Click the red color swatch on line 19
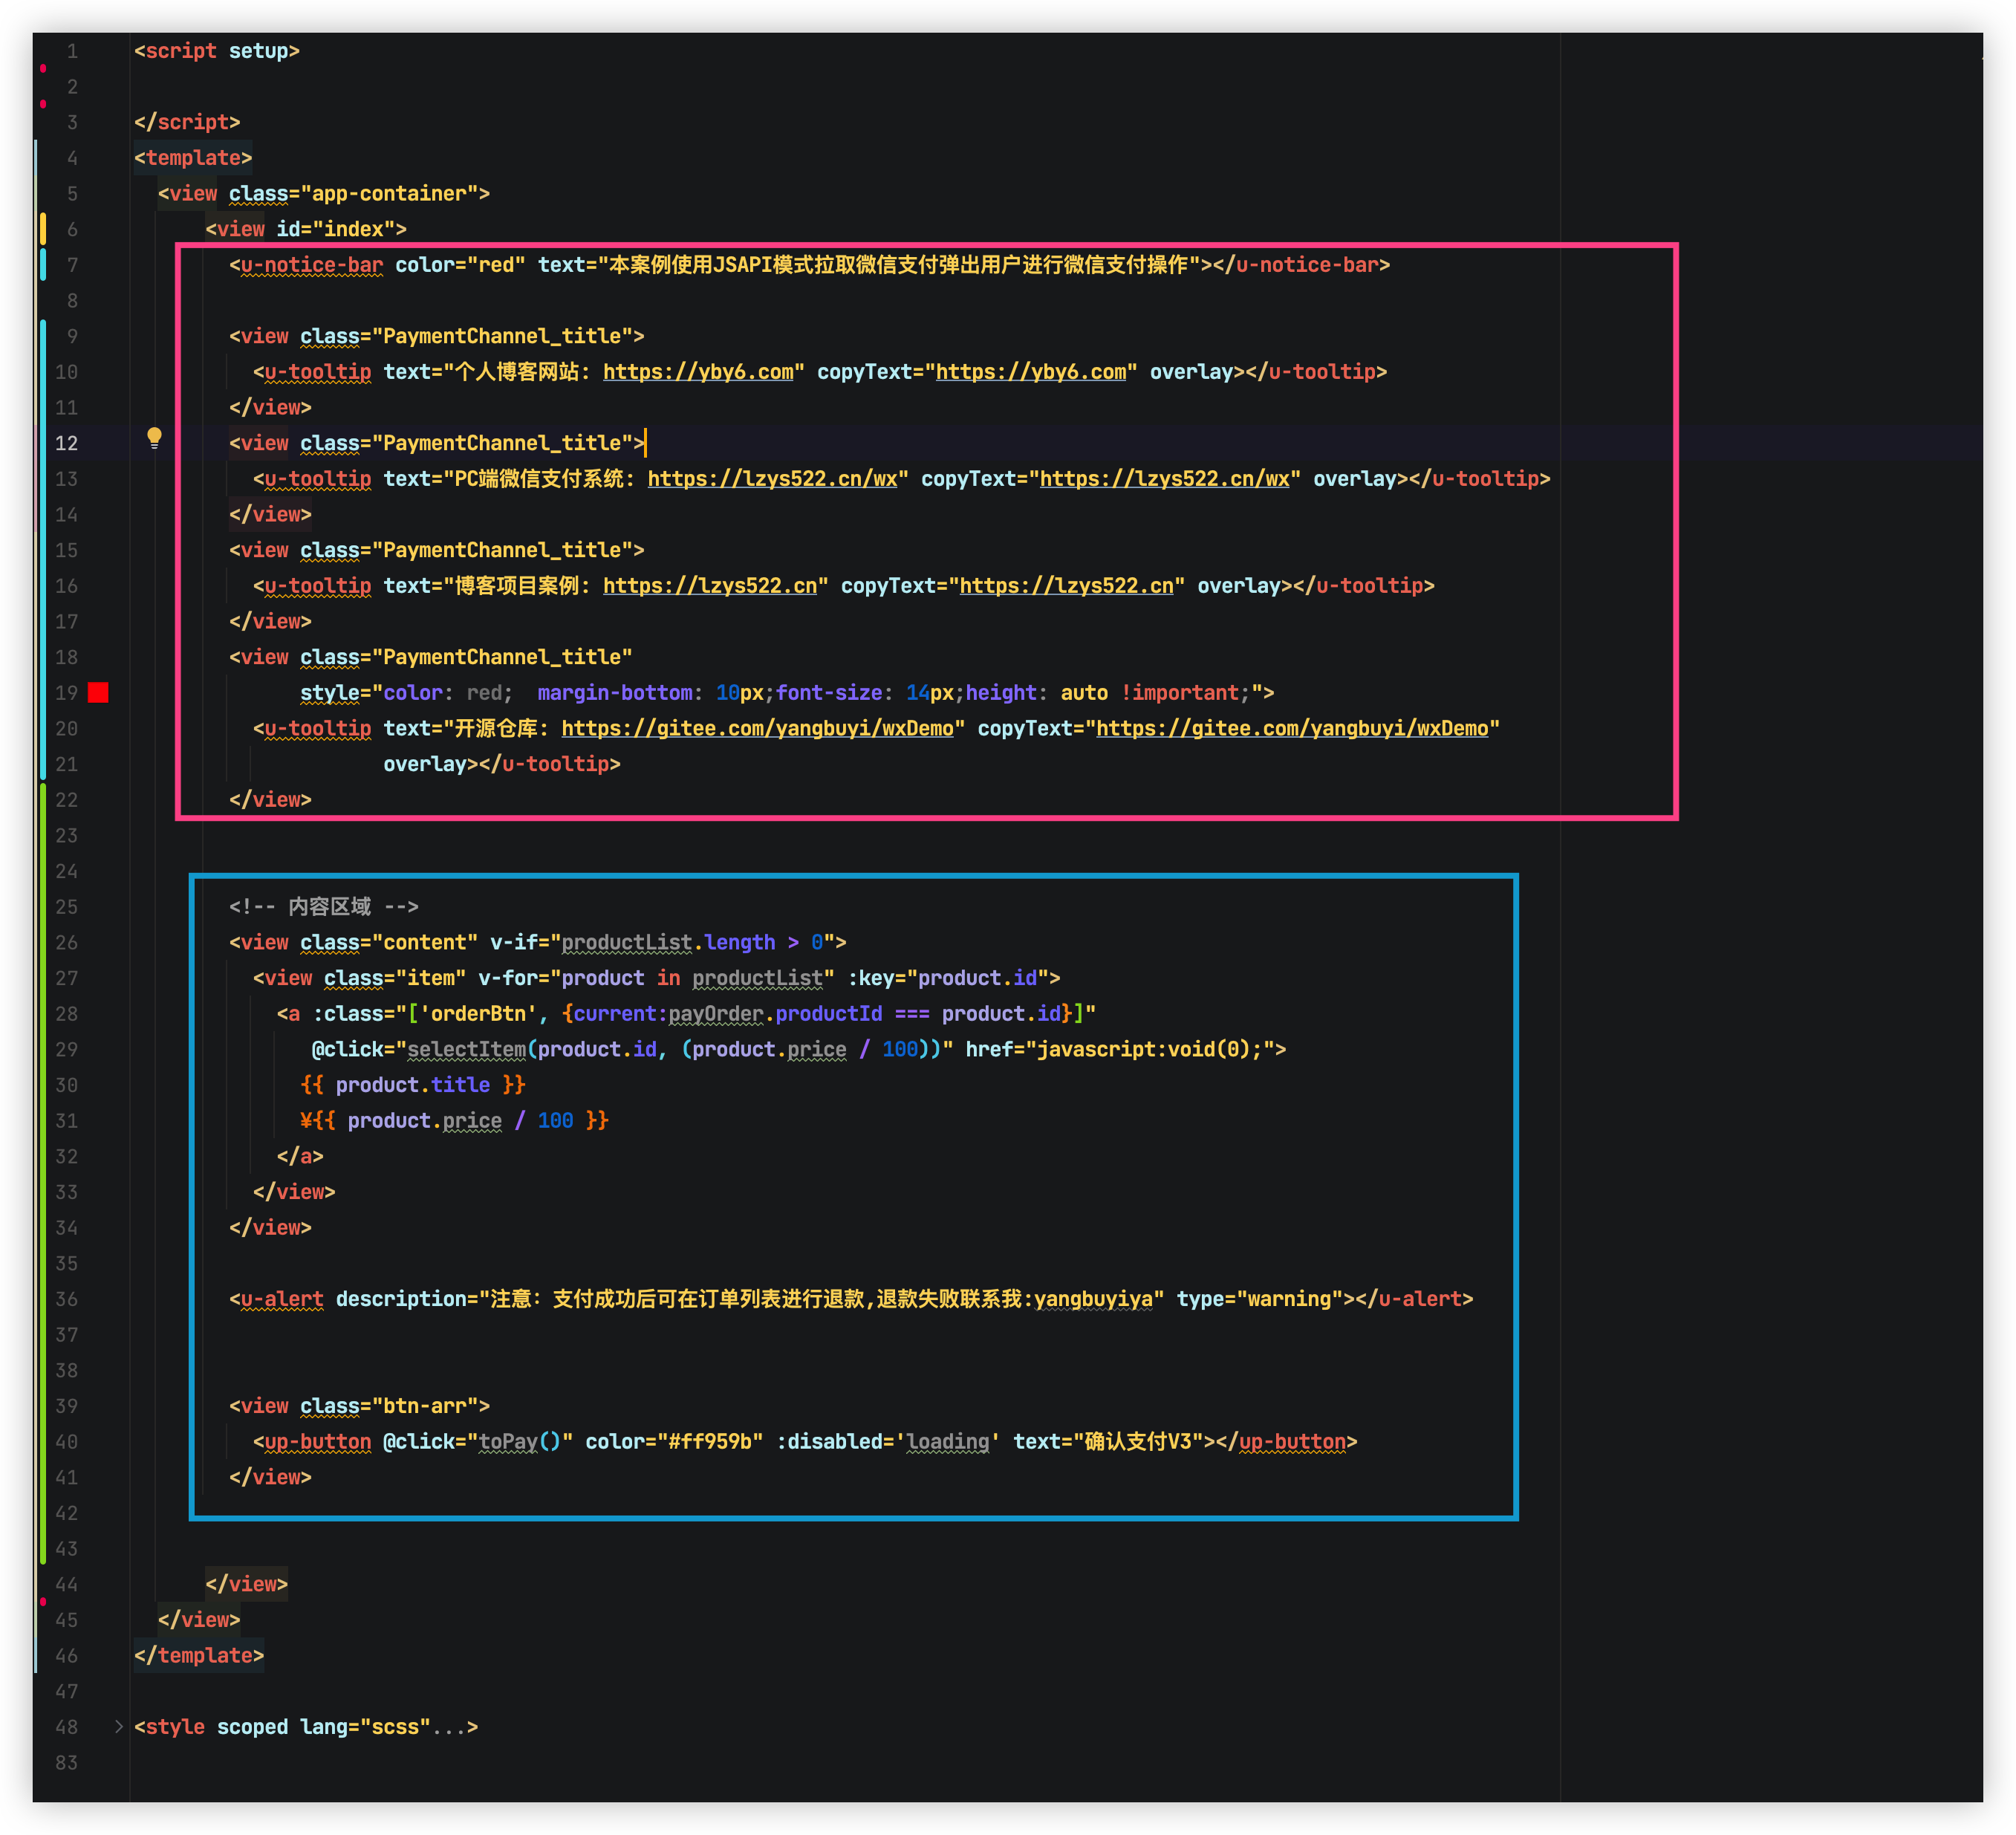The image size is (2016, 1835). pos(98,693)
